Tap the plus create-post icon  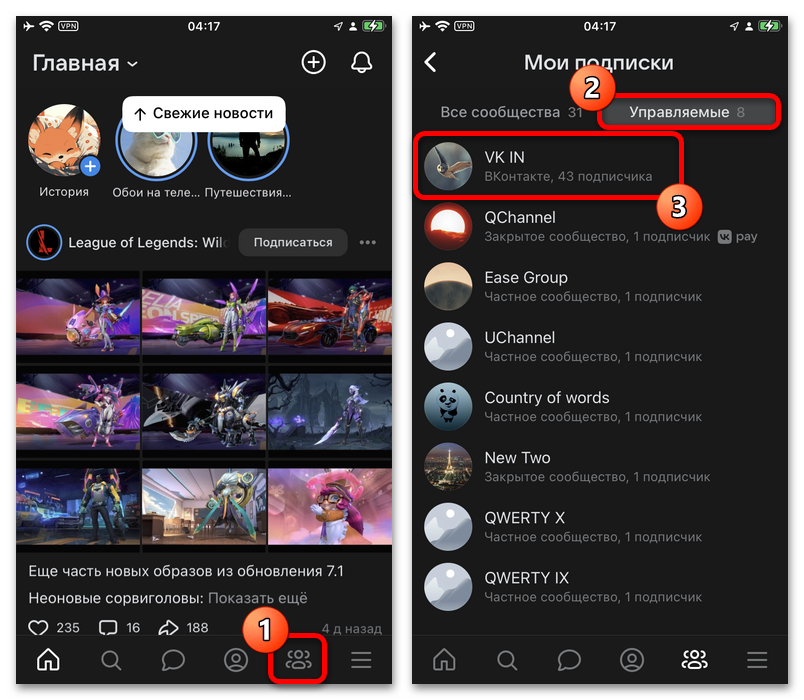click(x=313, y=63)
